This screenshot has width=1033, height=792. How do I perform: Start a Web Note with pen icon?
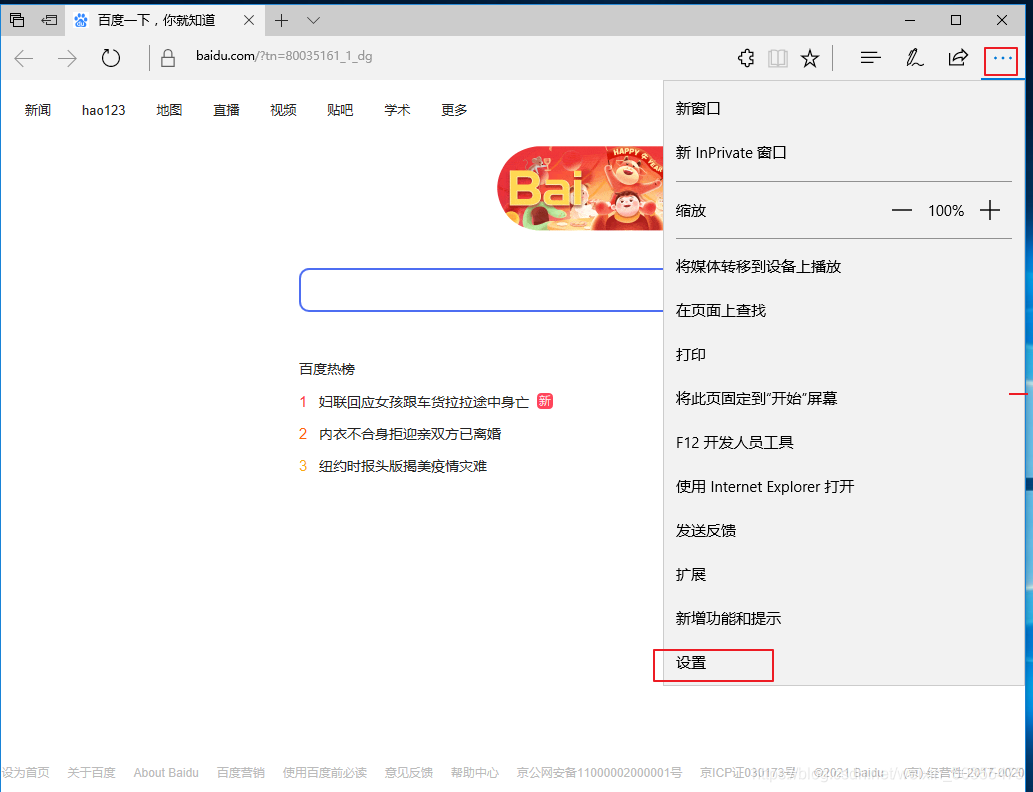click(x=914, y=58)
